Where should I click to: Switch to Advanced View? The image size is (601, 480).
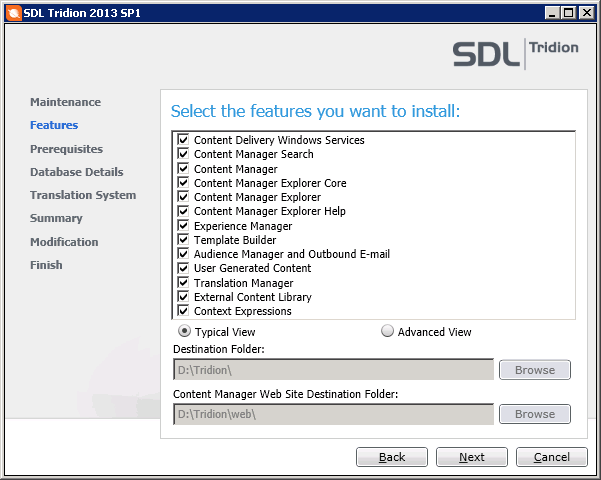point(388,332)
